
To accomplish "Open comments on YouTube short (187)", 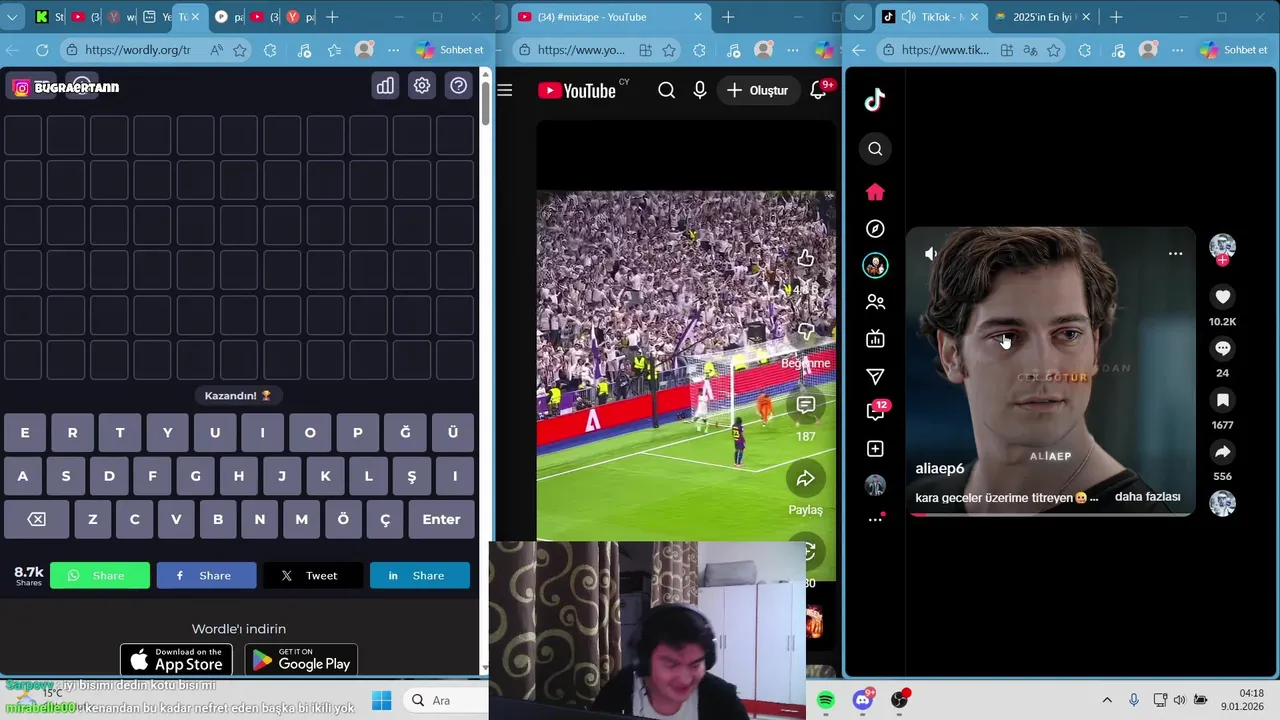I will click(x=805, y=405).
